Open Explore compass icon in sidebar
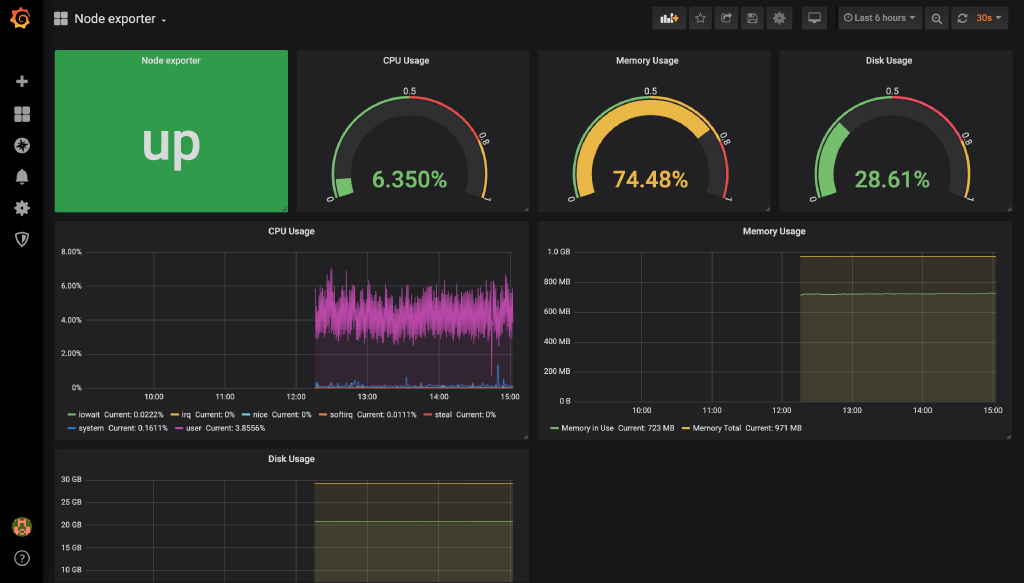 click(x=22, y=146)
